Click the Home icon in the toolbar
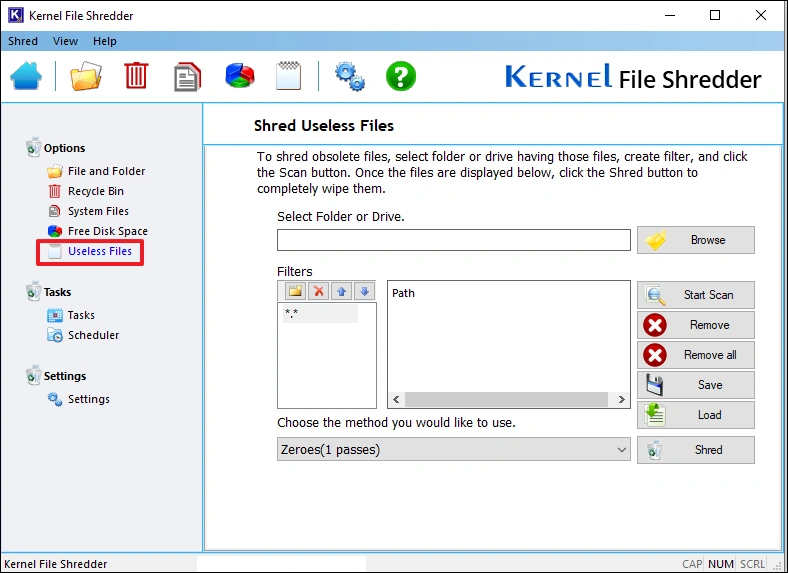The width and height of the screenshot is (788, 573). tap(26, 77)
